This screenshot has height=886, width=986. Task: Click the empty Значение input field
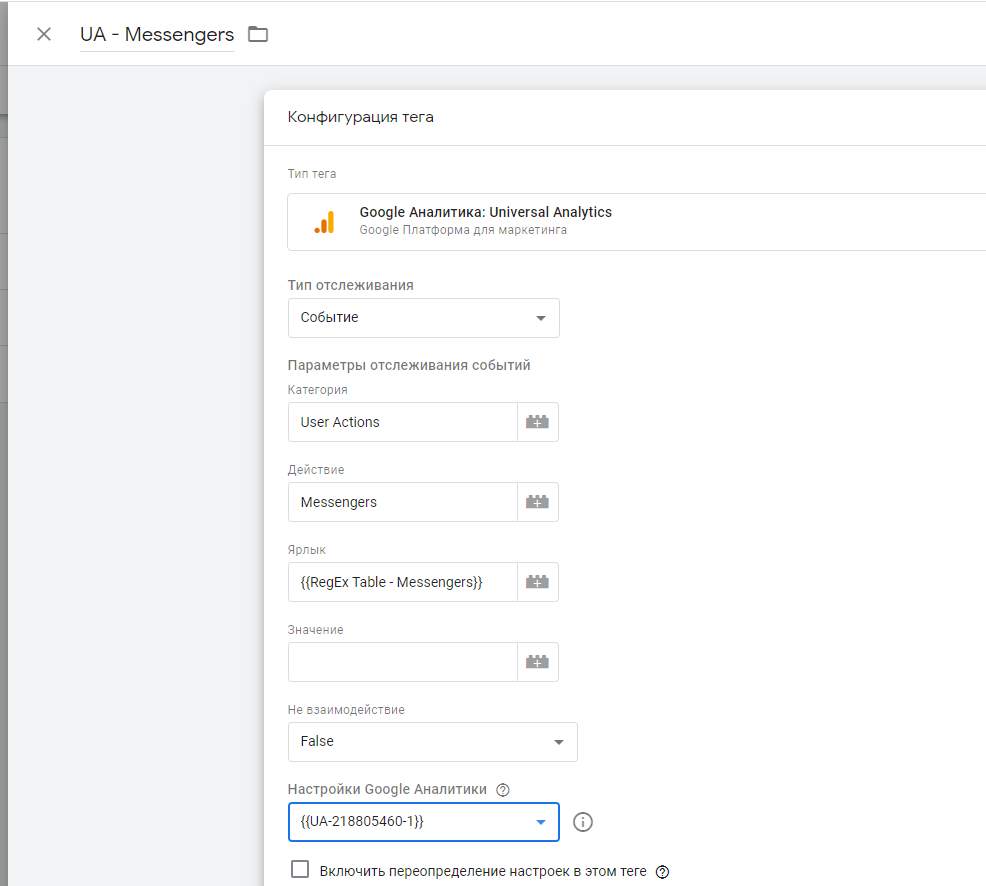click(402, 662)
